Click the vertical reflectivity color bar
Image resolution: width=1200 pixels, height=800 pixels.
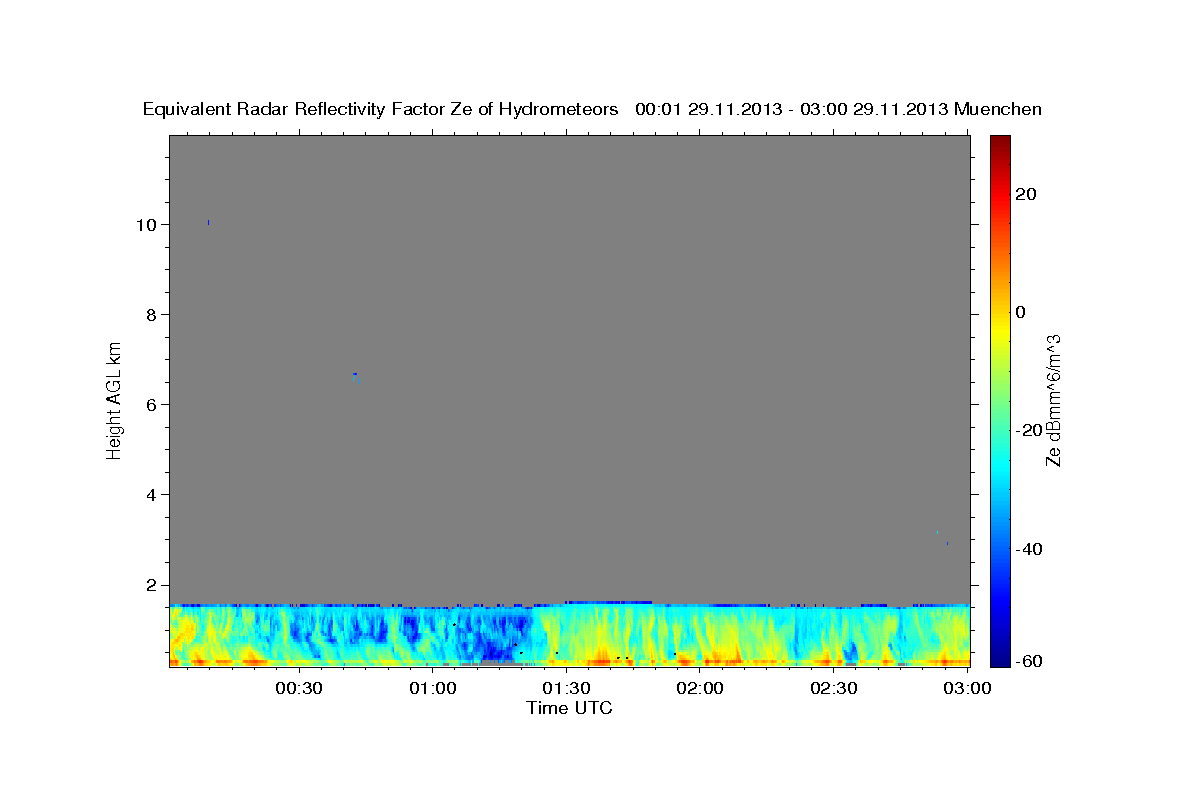(1000, 400)
